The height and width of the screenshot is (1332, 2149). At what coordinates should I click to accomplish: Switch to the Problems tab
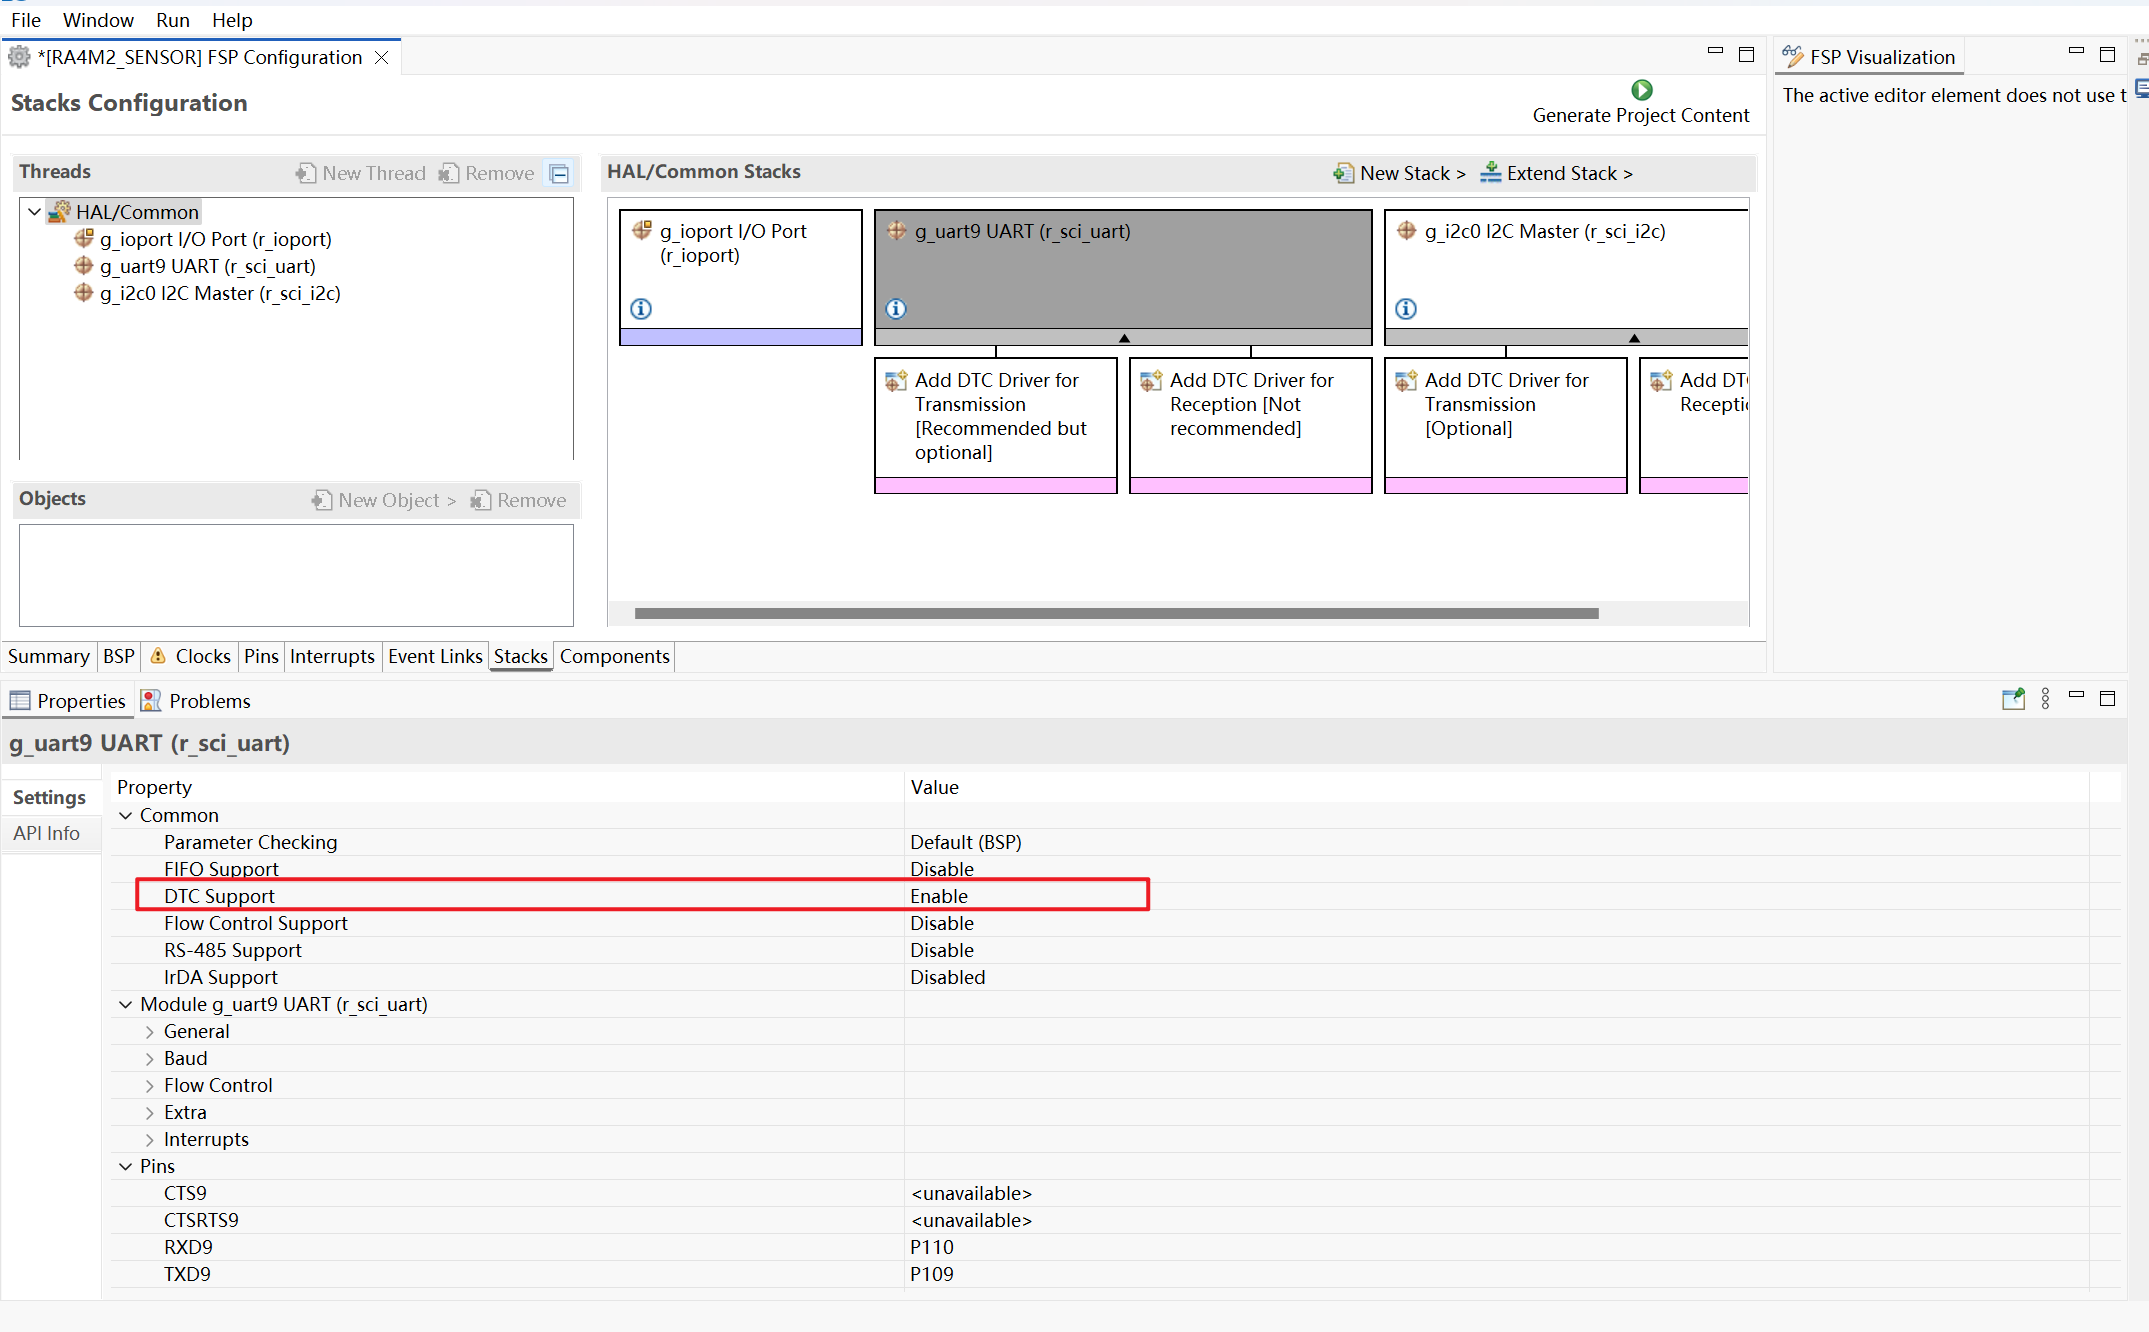208,701
